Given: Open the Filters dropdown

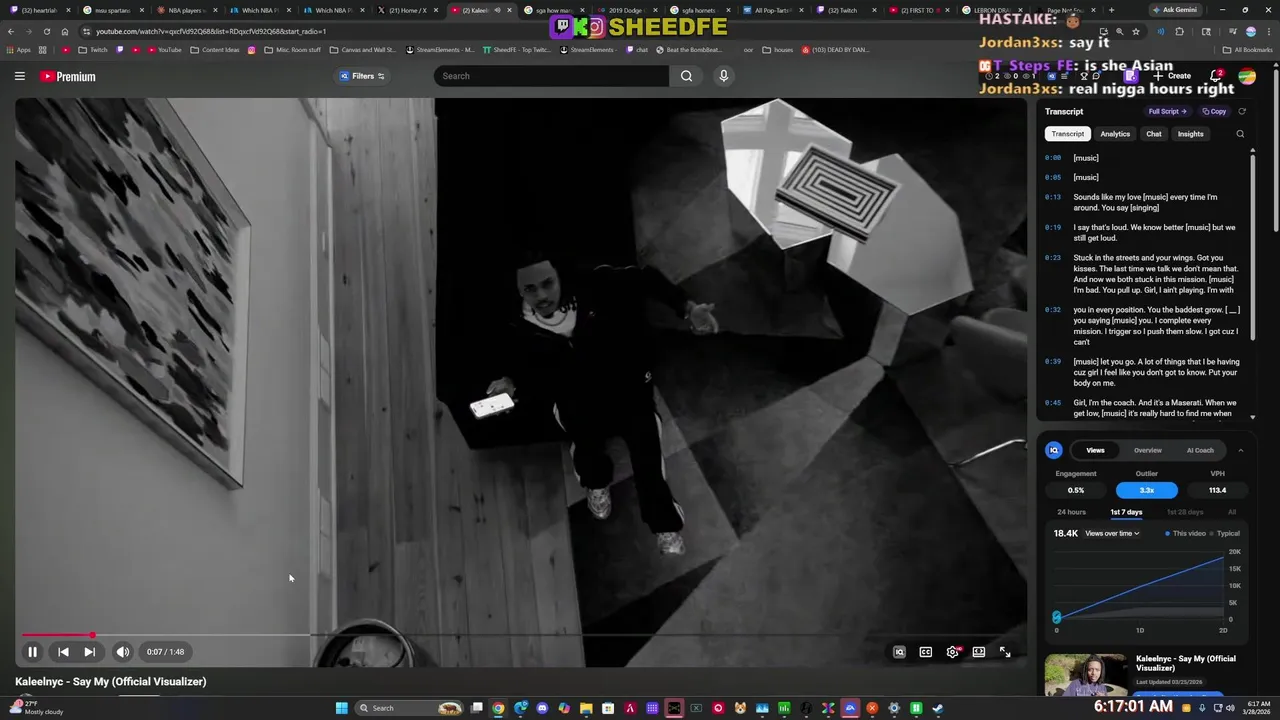Looking at the screenshot, I should 362,76.
